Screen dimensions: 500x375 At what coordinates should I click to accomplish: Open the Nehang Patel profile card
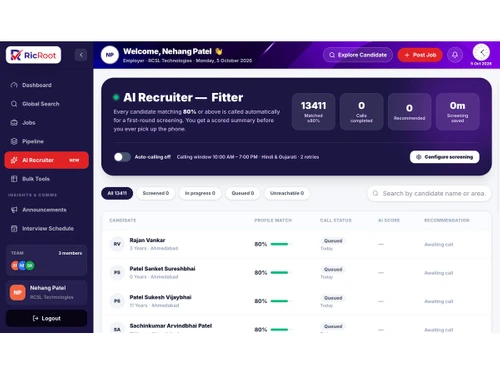click(47, 292)
